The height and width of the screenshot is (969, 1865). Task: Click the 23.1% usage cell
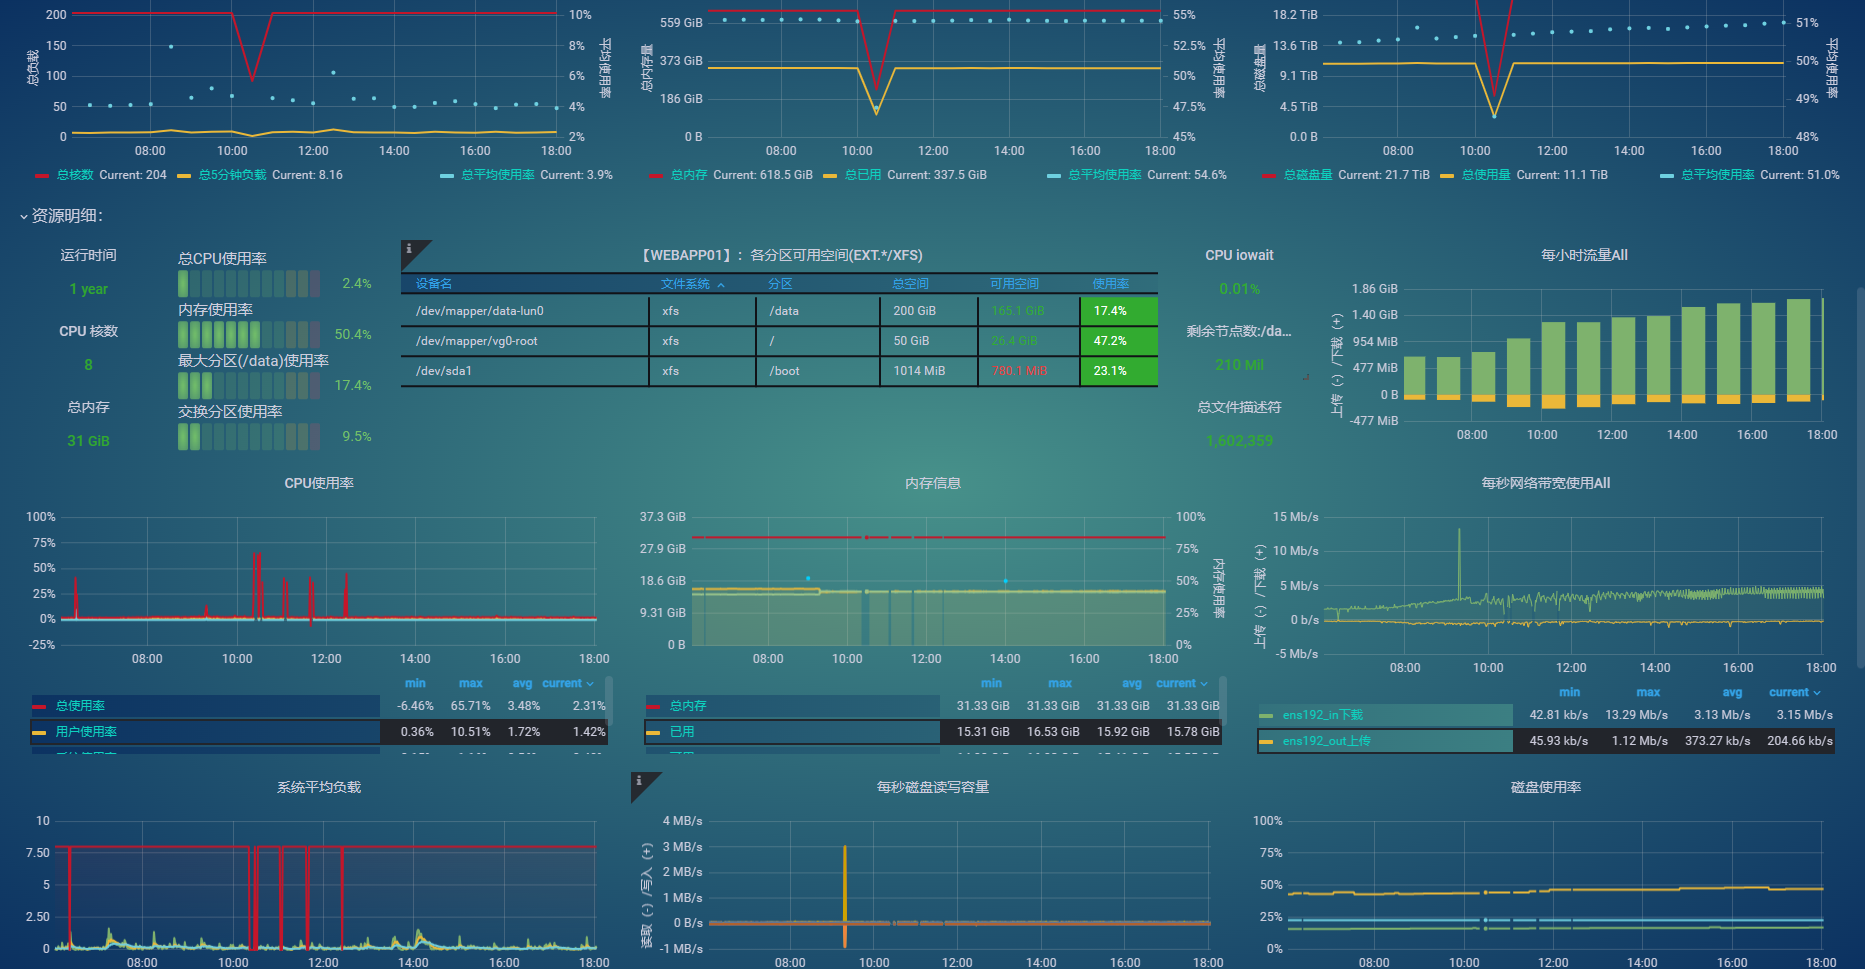pos(1119,371)
